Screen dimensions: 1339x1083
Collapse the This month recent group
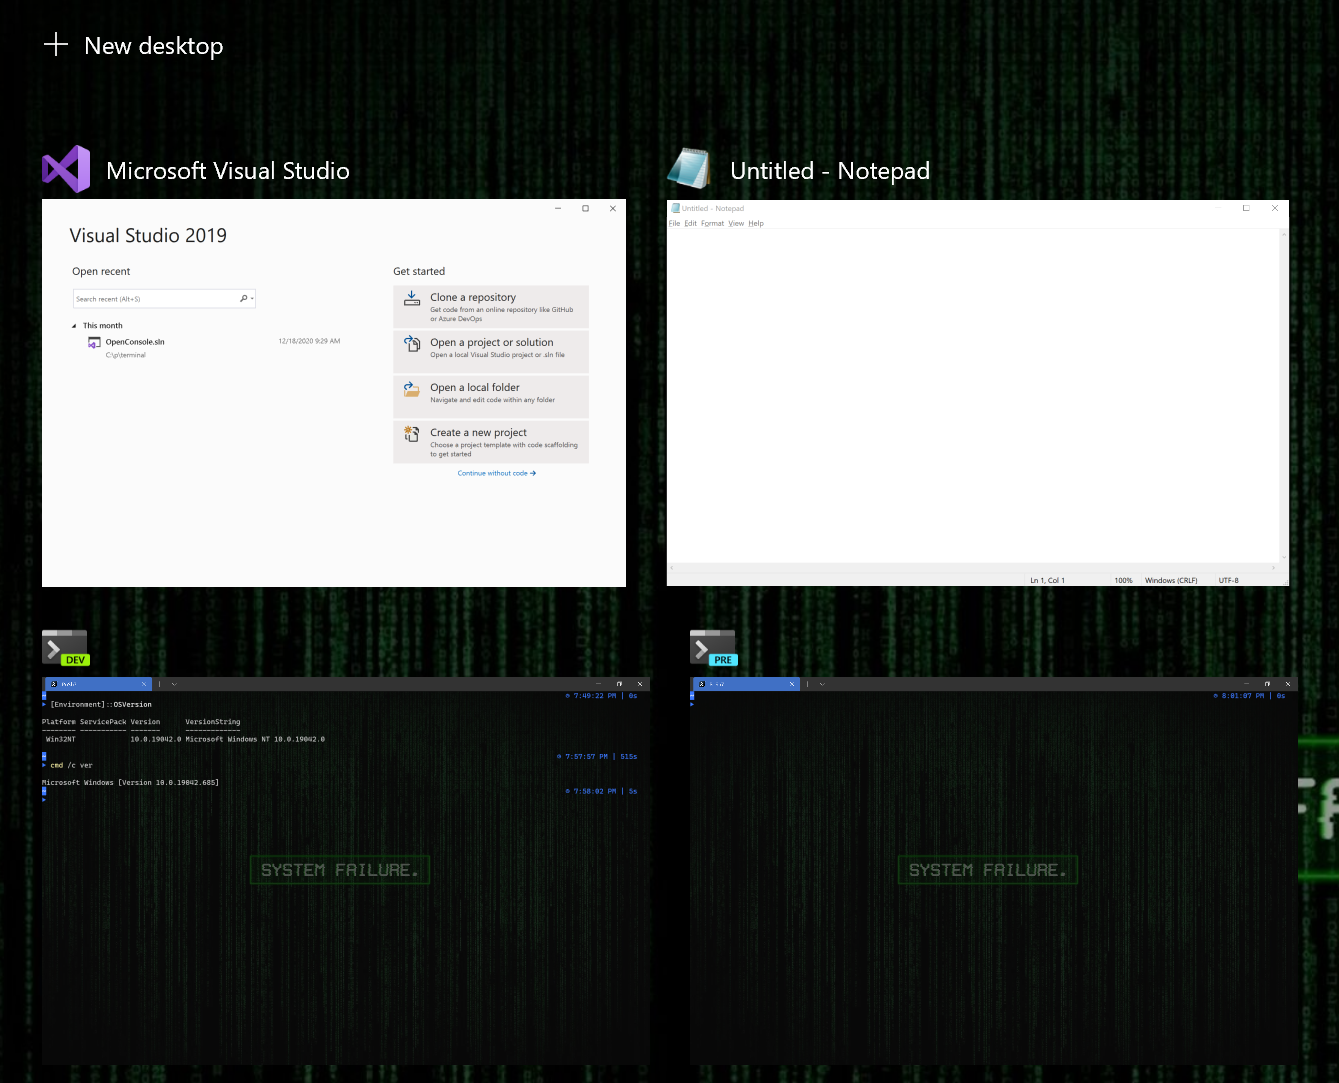tap(74, 325)
